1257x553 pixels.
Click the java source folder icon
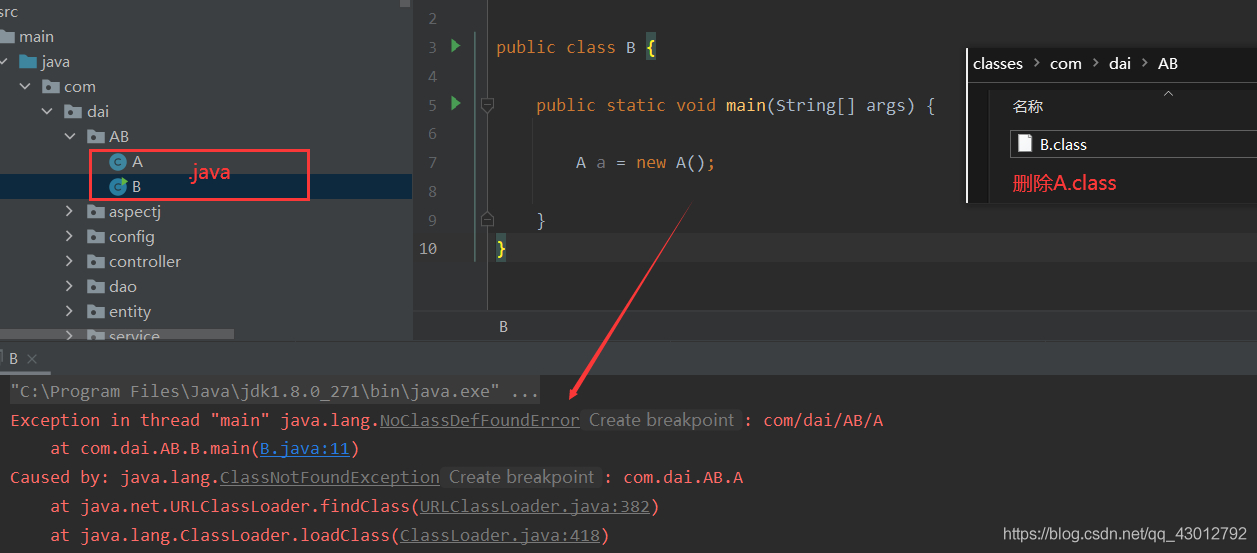tap(28, 61)
